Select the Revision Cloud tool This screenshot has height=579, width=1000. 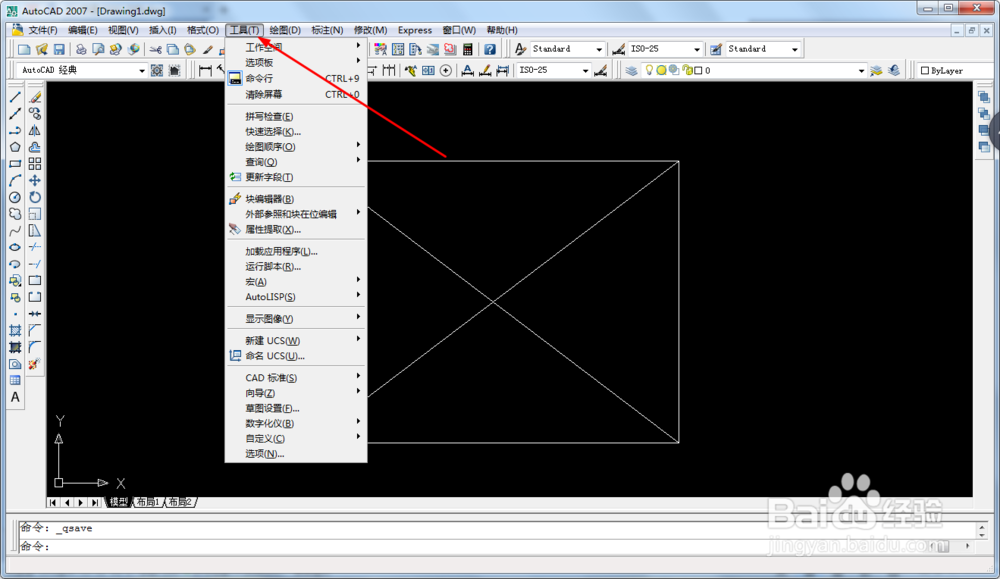tap(15, 214)
